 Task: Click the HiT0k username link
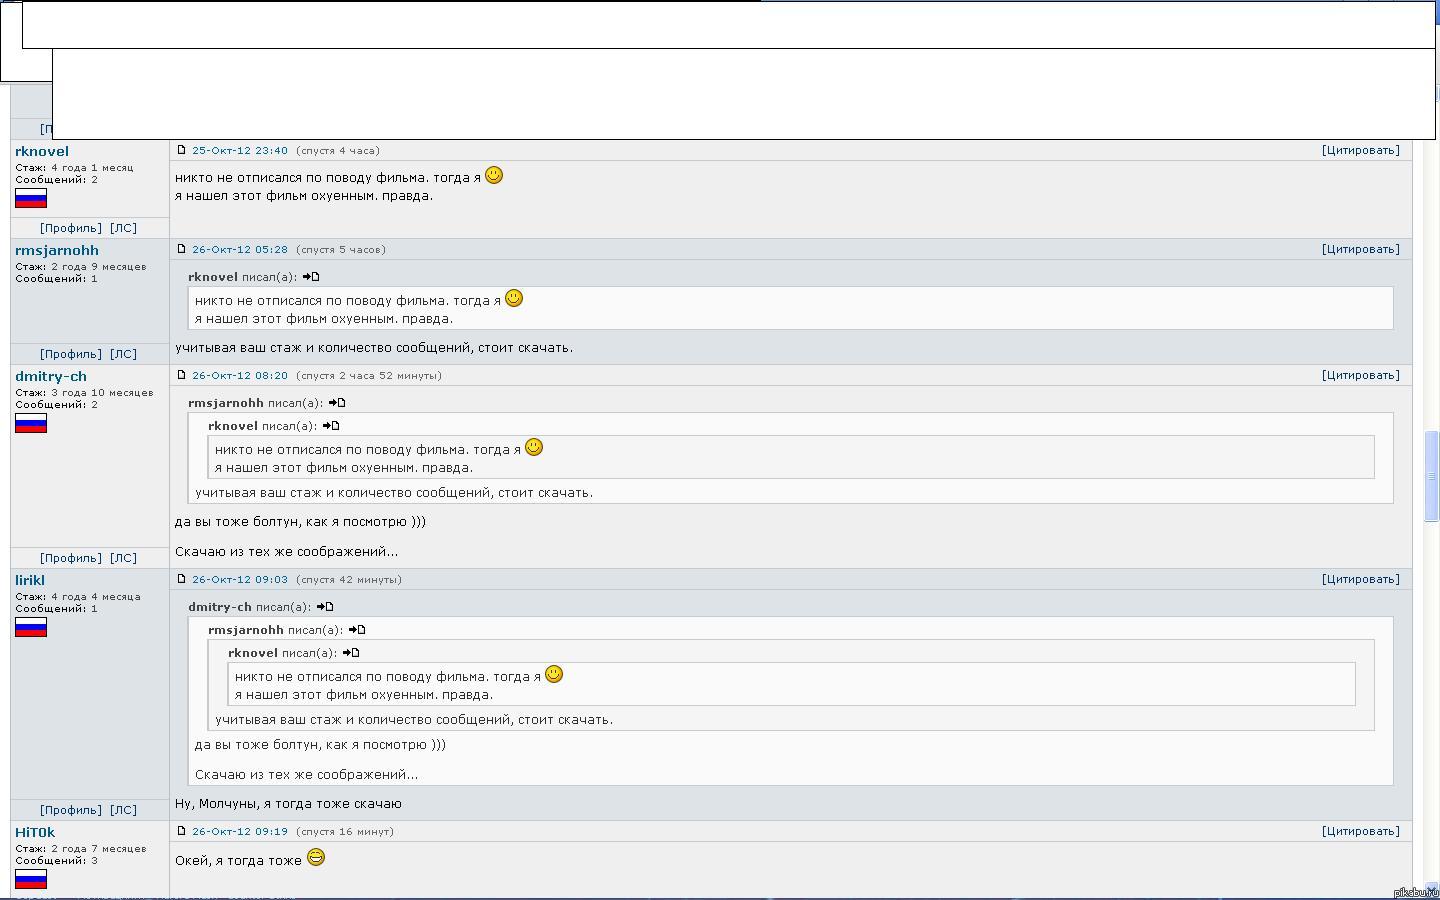coord(35,832)
